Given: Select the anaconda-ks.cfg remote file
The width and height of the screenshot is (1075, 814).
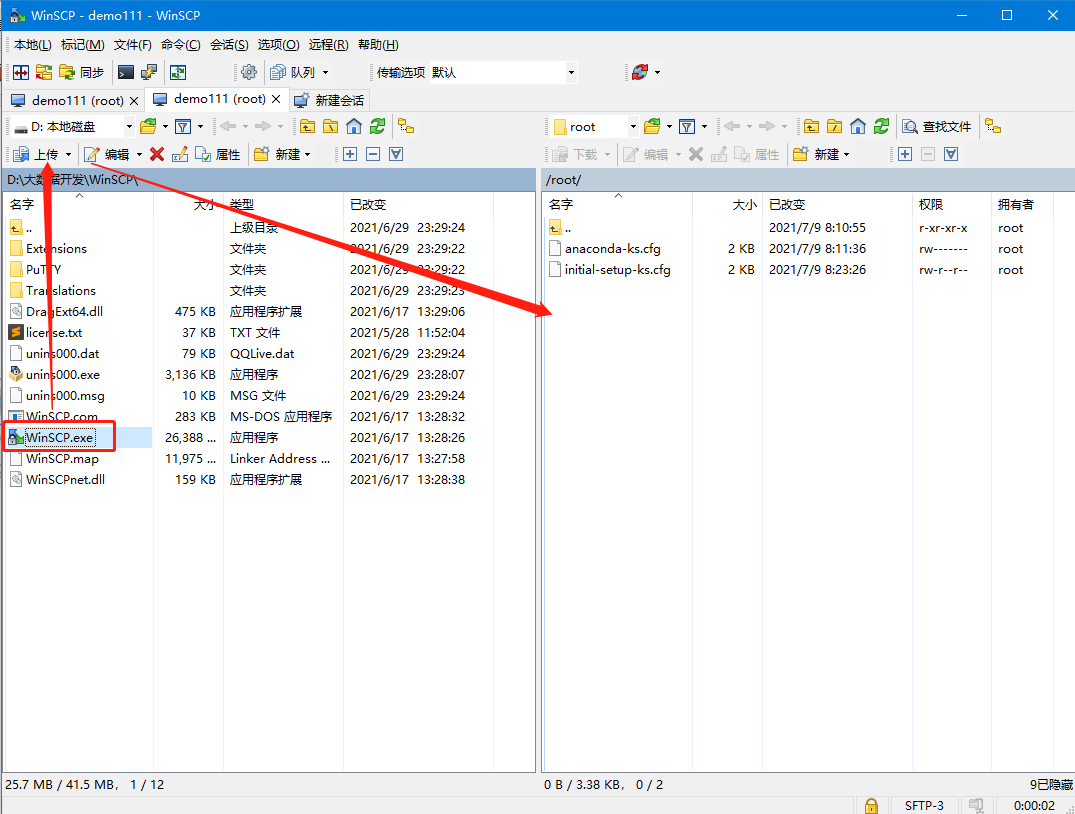Looking at the screenshot, I should click(x=612, y=249).
